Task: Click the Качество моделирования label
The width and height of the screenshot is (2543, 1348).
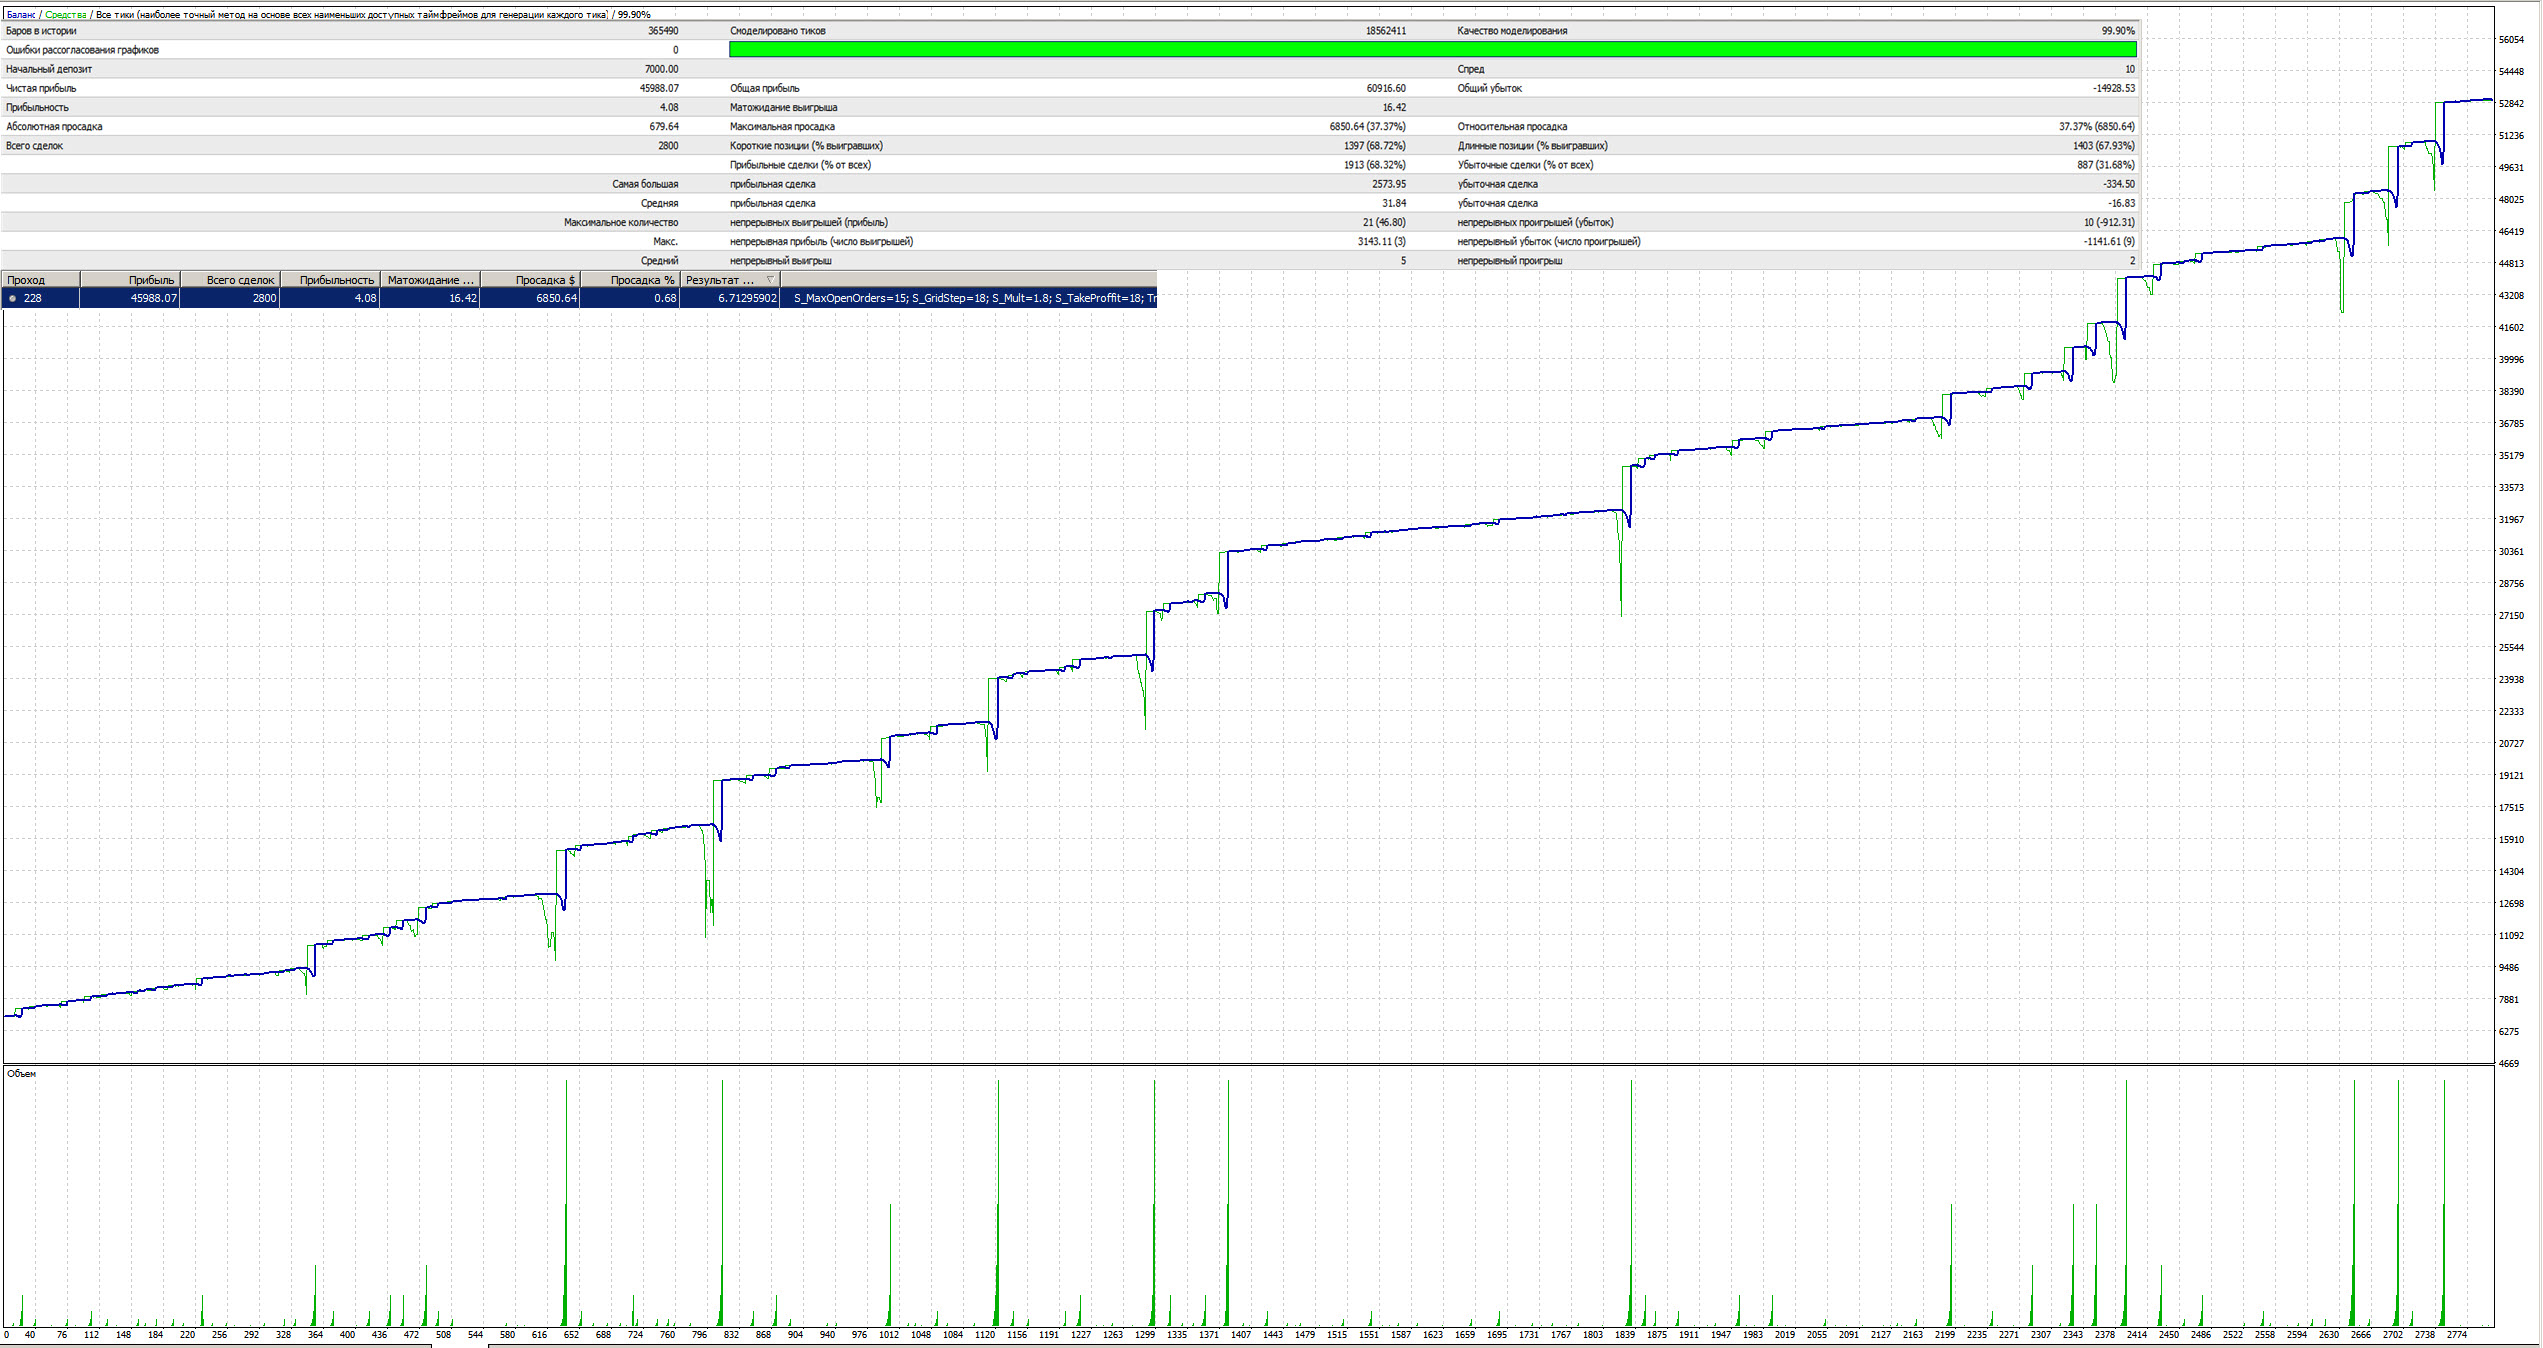Action: [x=1512, y=31]
